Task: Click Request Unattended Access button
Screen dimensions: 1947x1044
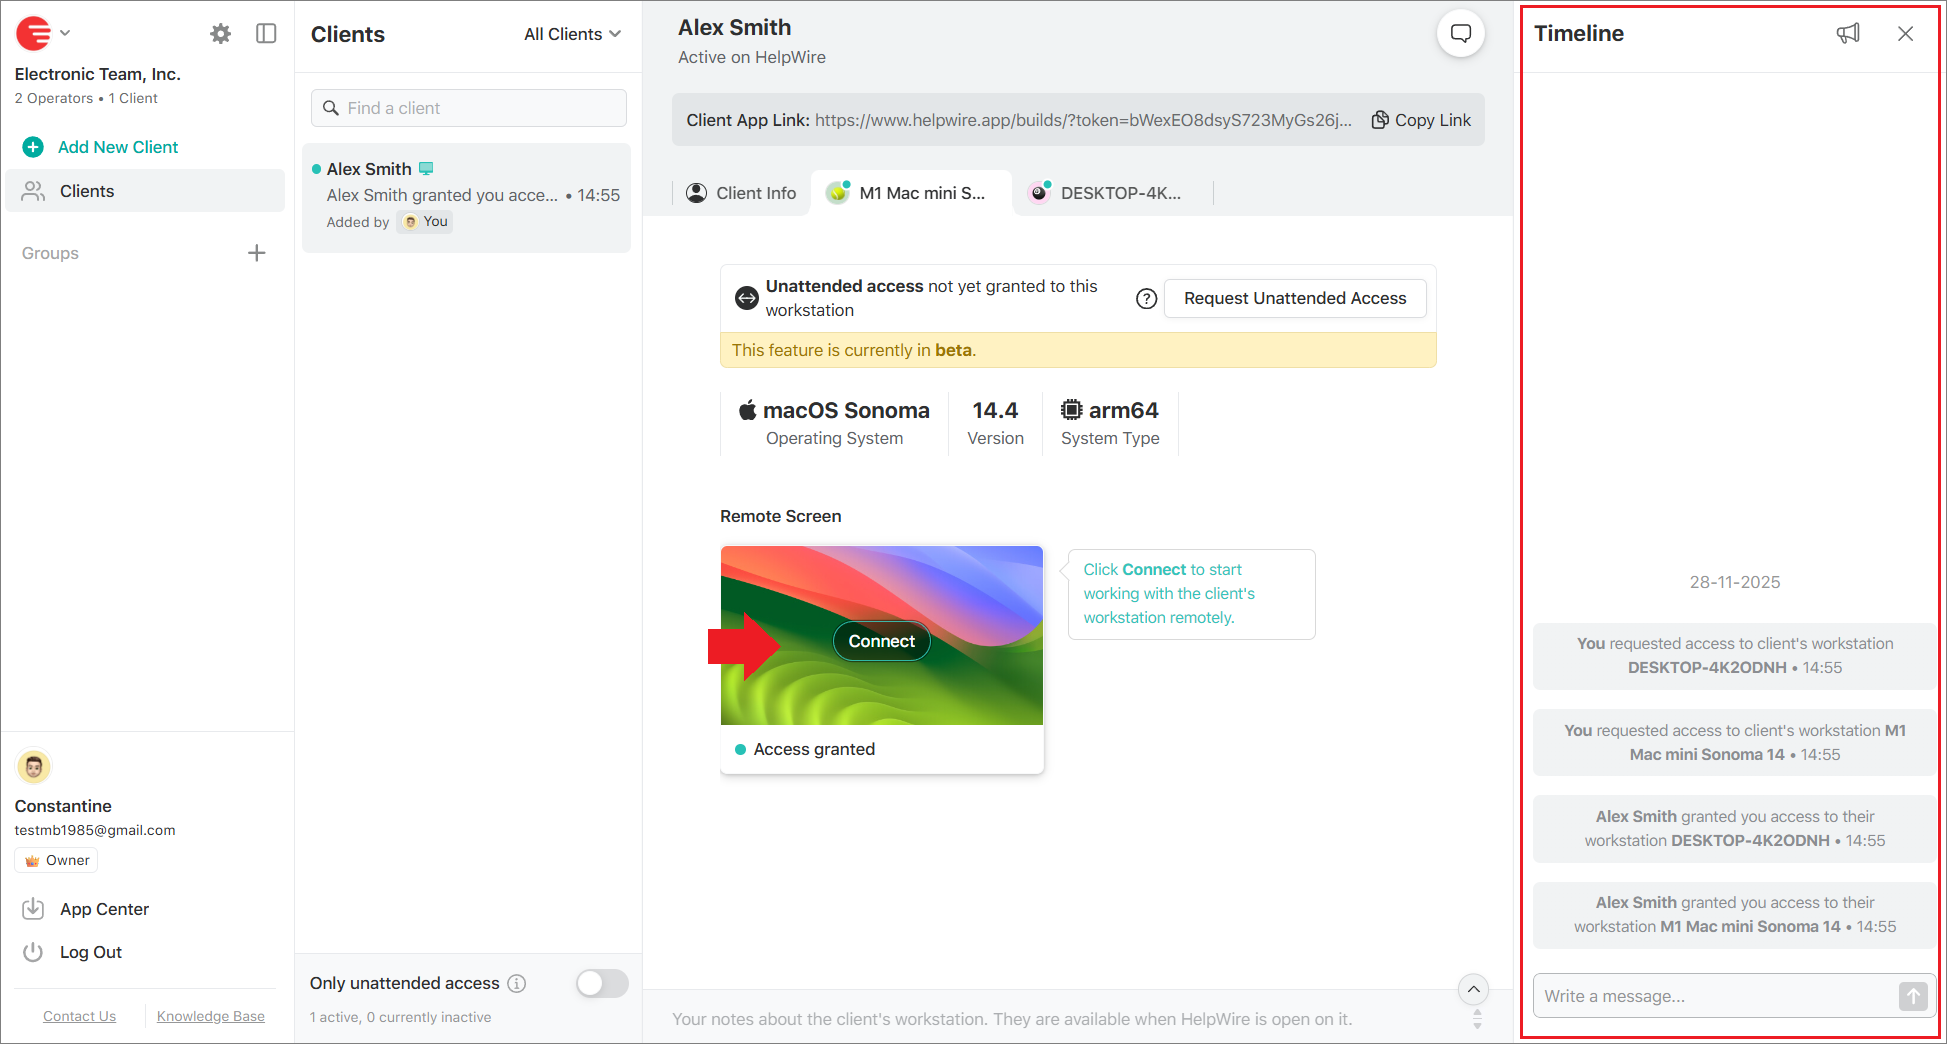Action: coord(1294,299)
